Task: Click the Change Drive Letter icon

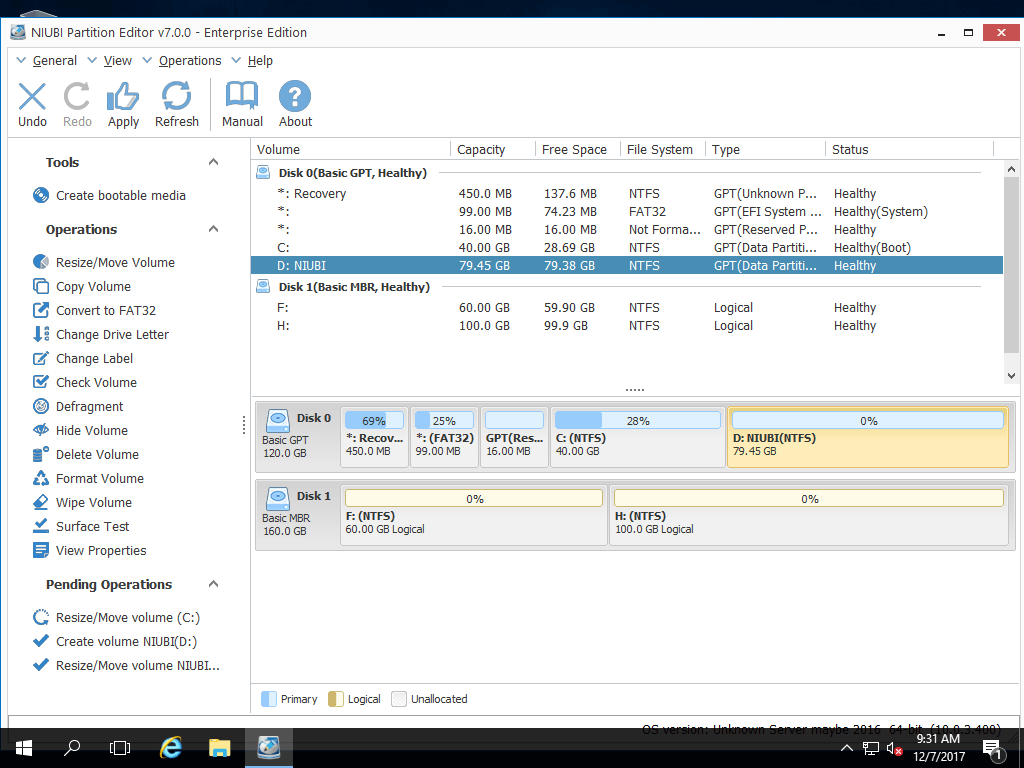Action: [40, 334]
